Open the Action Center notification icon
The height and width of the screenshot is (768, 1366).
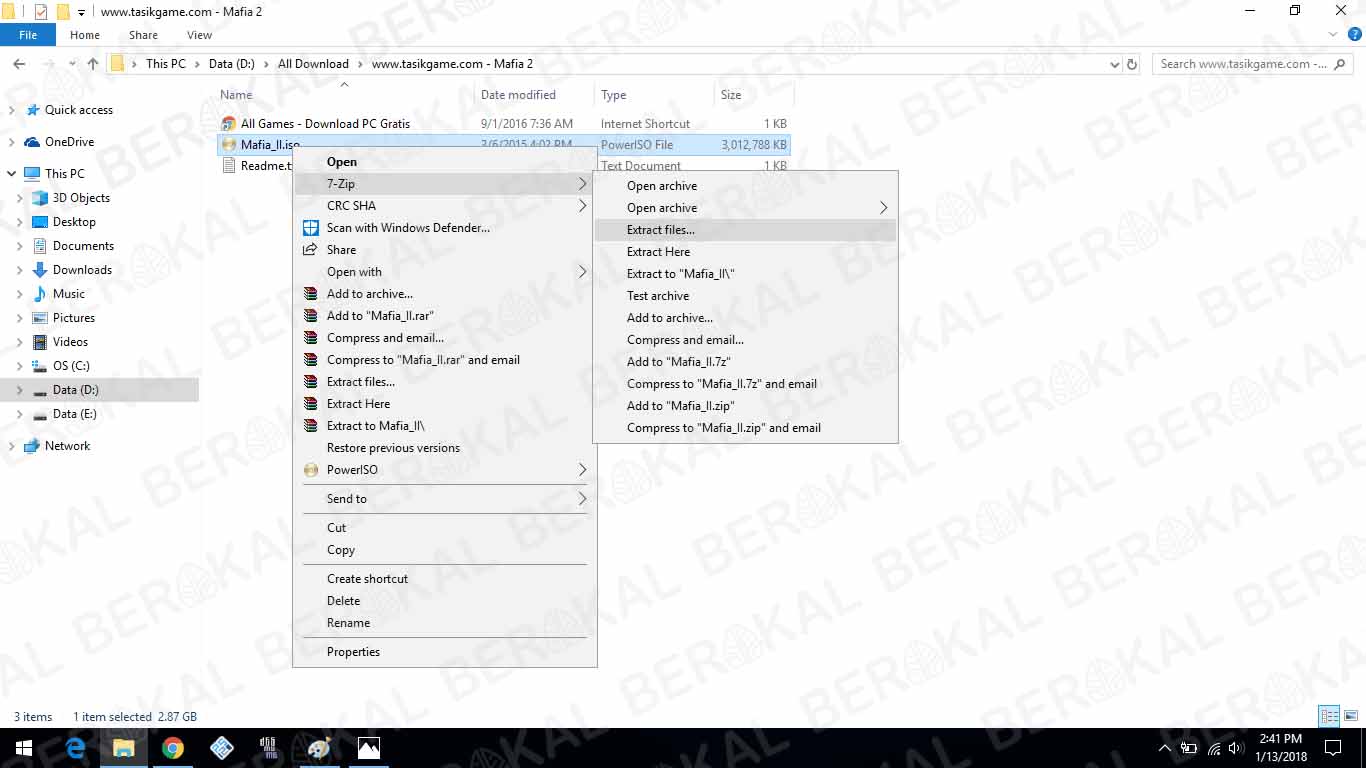point(1333,748)
